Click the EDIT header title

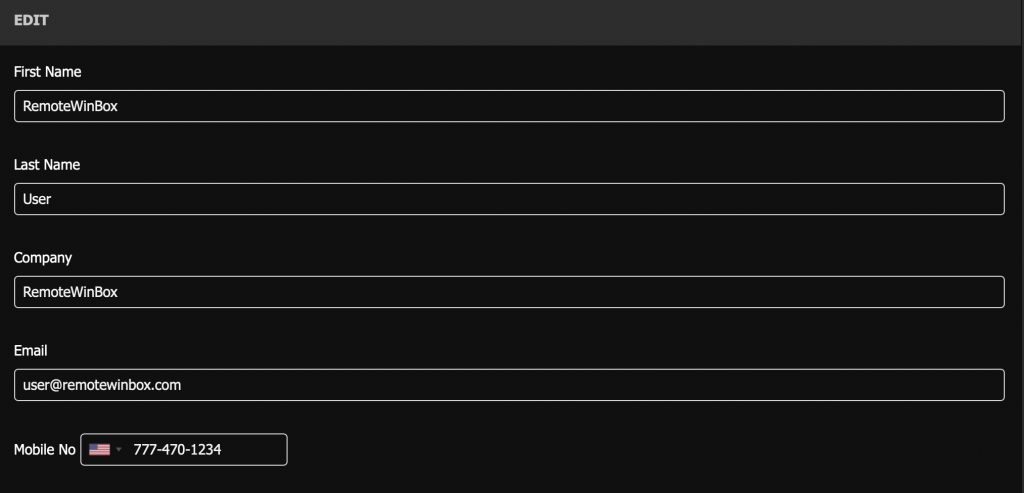click(x=32, y=20)
